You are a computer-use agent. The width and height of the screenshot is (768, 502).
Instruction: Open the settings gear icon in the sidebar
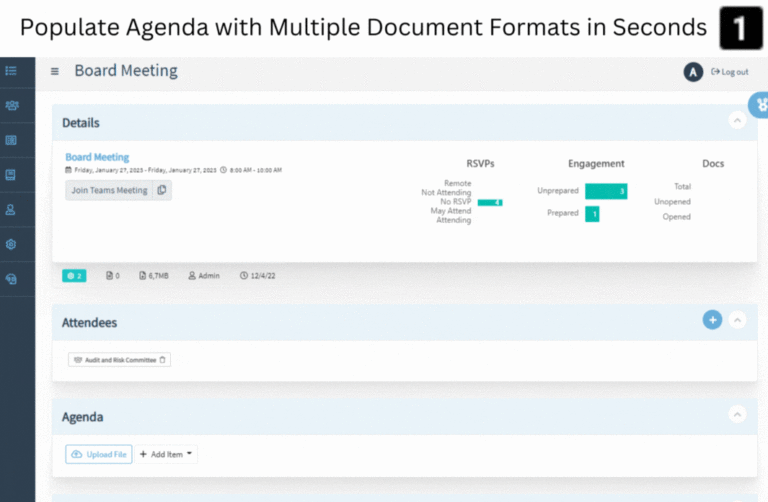point(11,244)
